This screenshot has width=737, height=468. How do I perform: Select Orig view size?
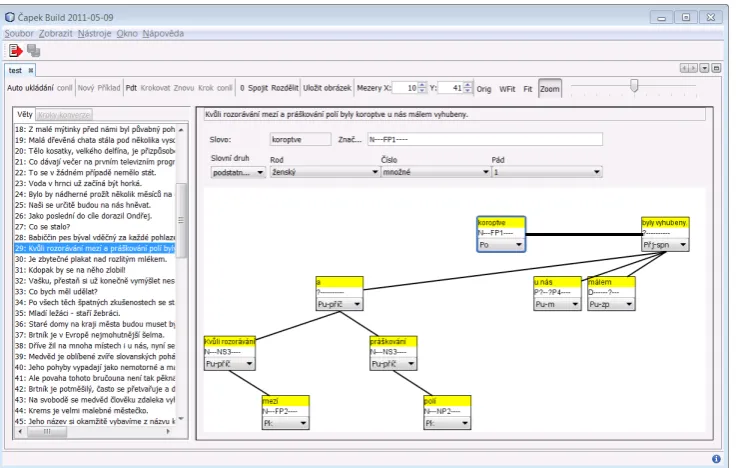[x=484, y=89]
